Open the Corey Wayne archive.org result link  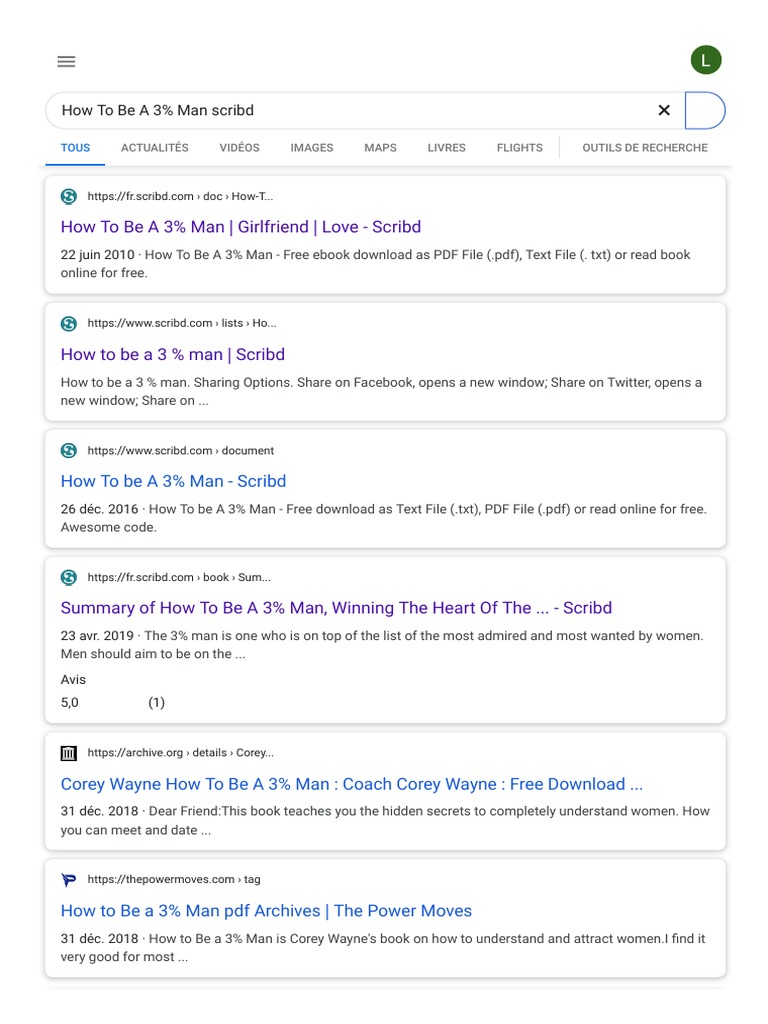click(x=352, y=784)
